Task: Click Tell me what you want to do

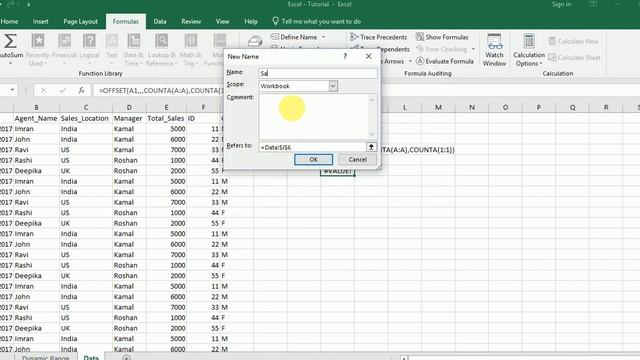Action: [317, 22]
